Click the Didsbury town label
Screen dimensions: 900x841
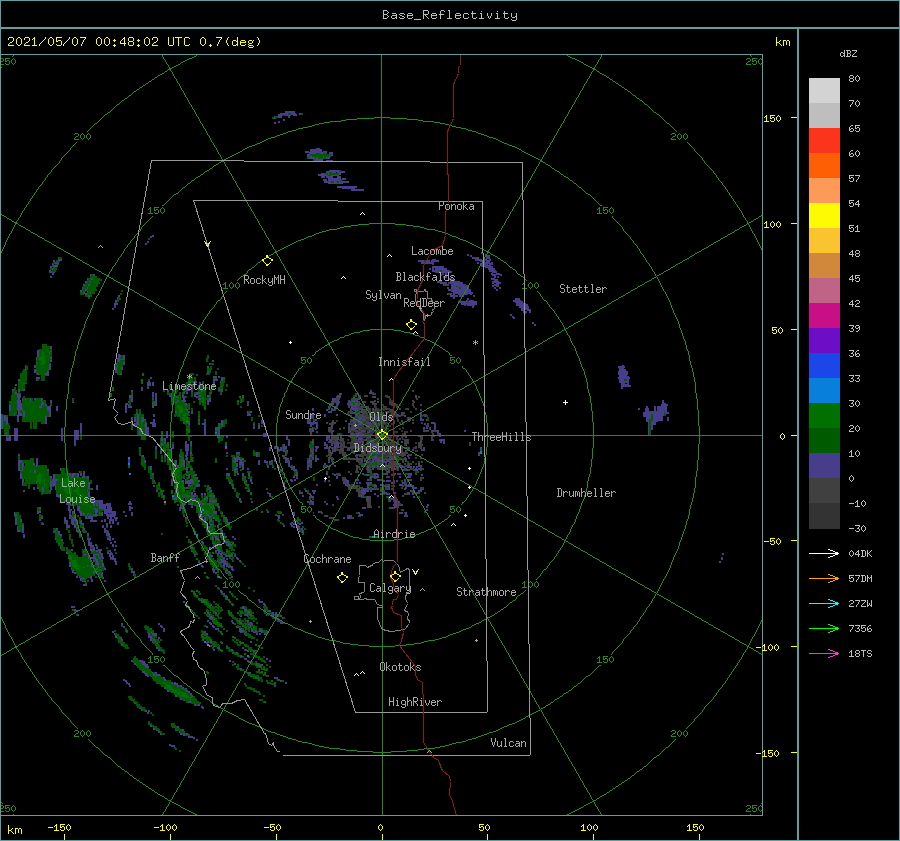tap(378, 448)
